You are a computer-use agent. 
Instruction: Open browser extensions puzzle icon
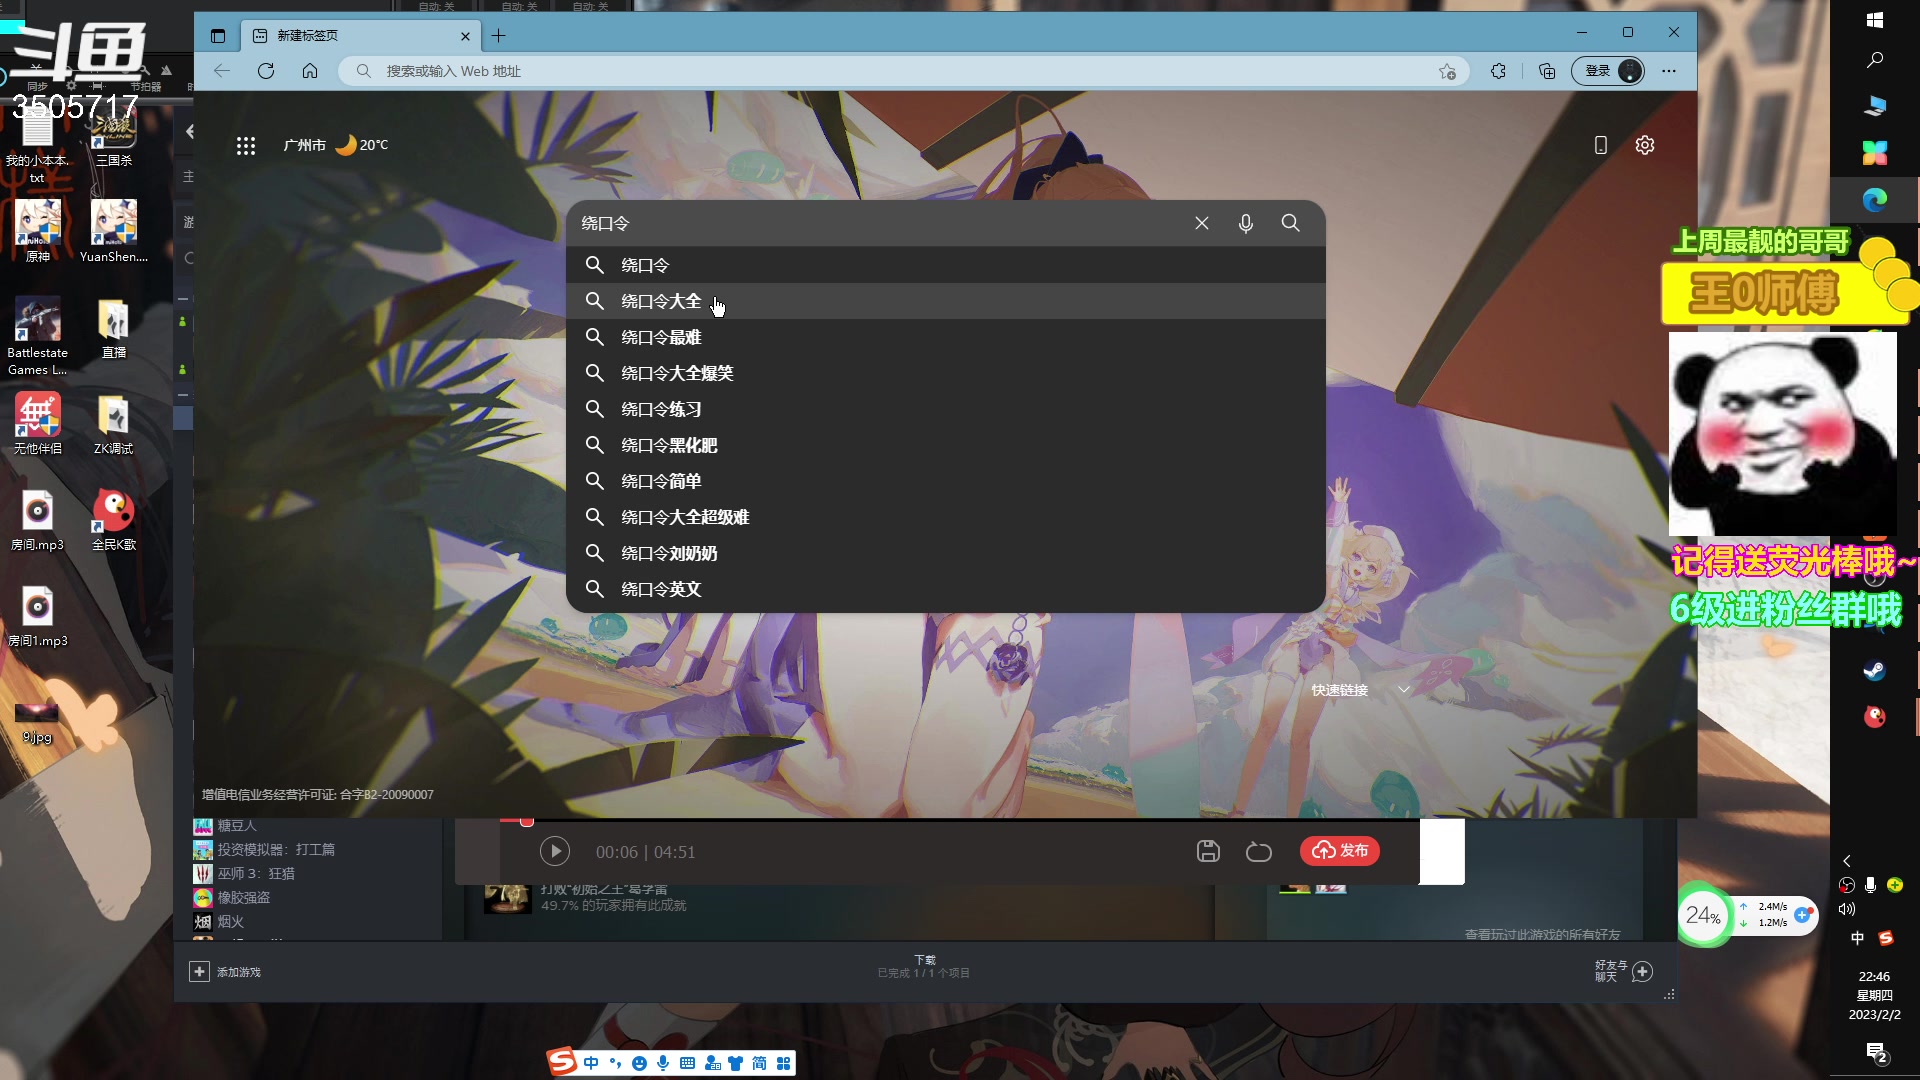[x=1498, y=71]
